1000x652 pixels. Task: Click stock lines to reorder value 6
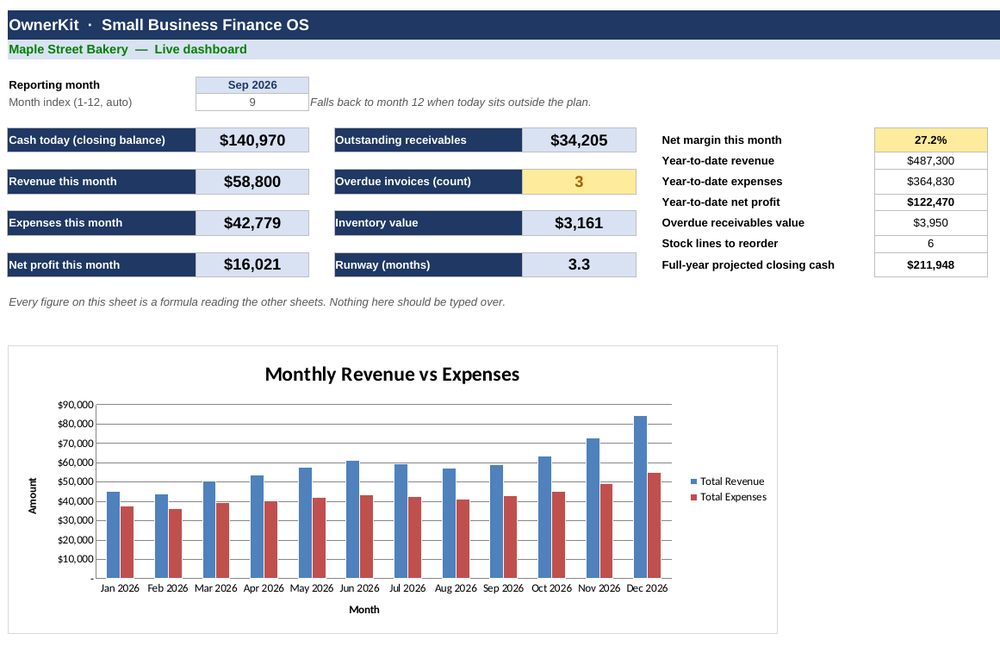(930, 243)
